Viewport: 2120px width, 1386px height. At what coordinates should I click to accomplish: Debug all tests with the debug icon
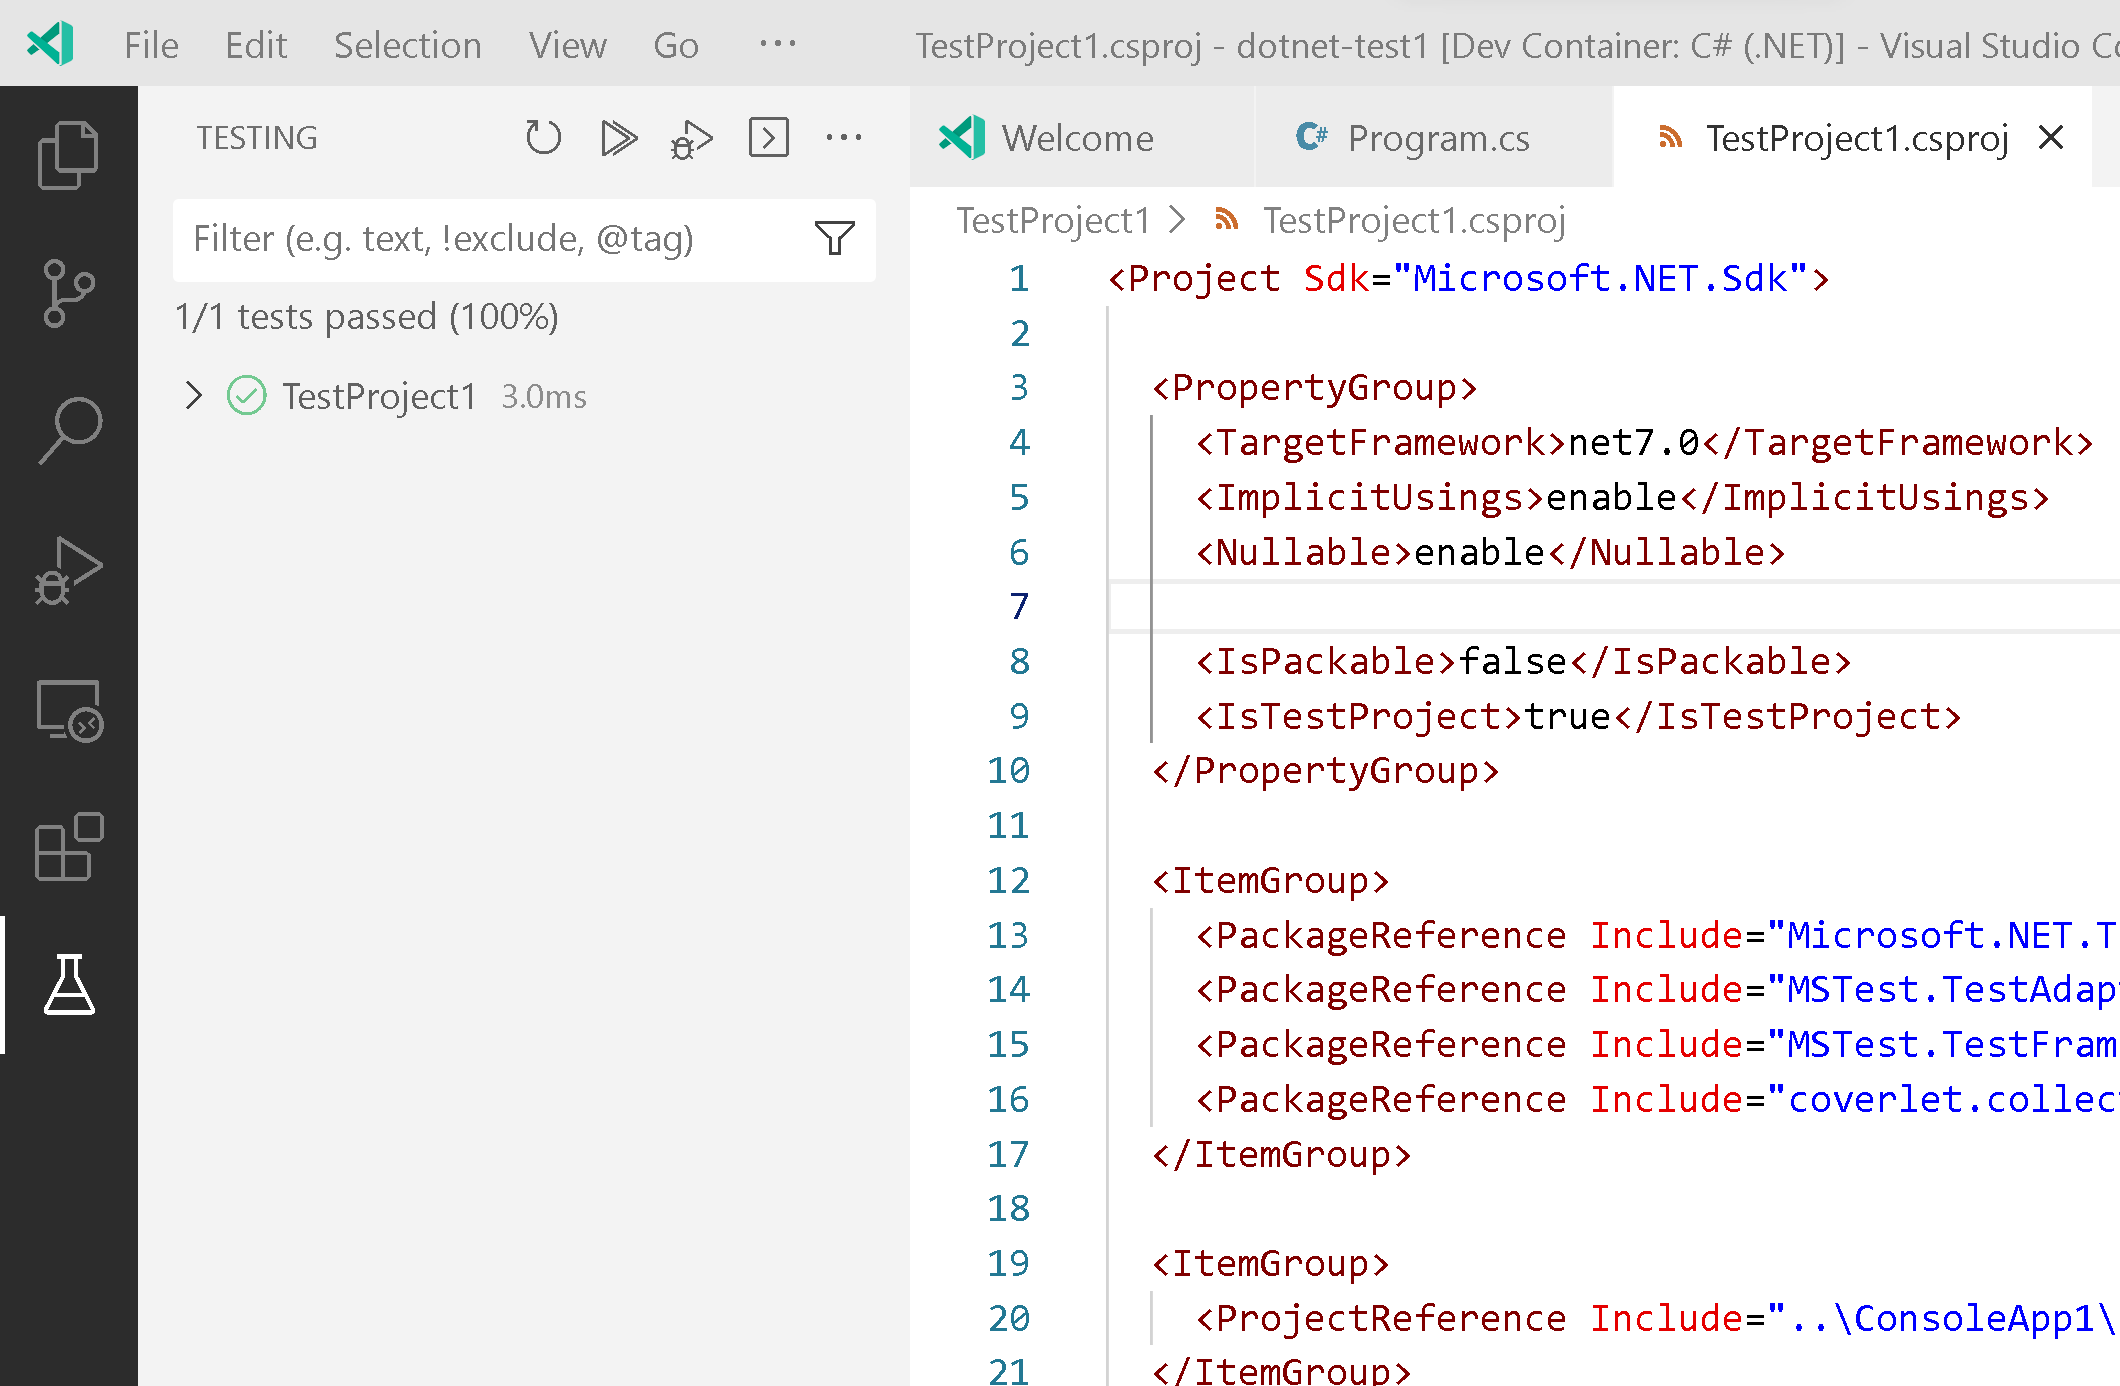pyautogui.click(x=691, y=138)
